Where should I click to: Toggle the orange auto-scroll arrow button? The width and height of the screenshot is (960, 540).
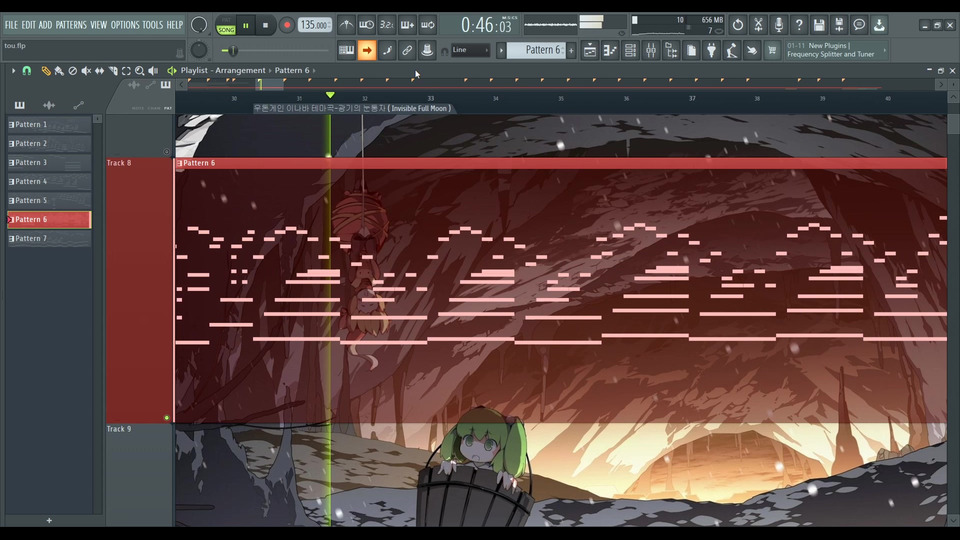[367, 50]
